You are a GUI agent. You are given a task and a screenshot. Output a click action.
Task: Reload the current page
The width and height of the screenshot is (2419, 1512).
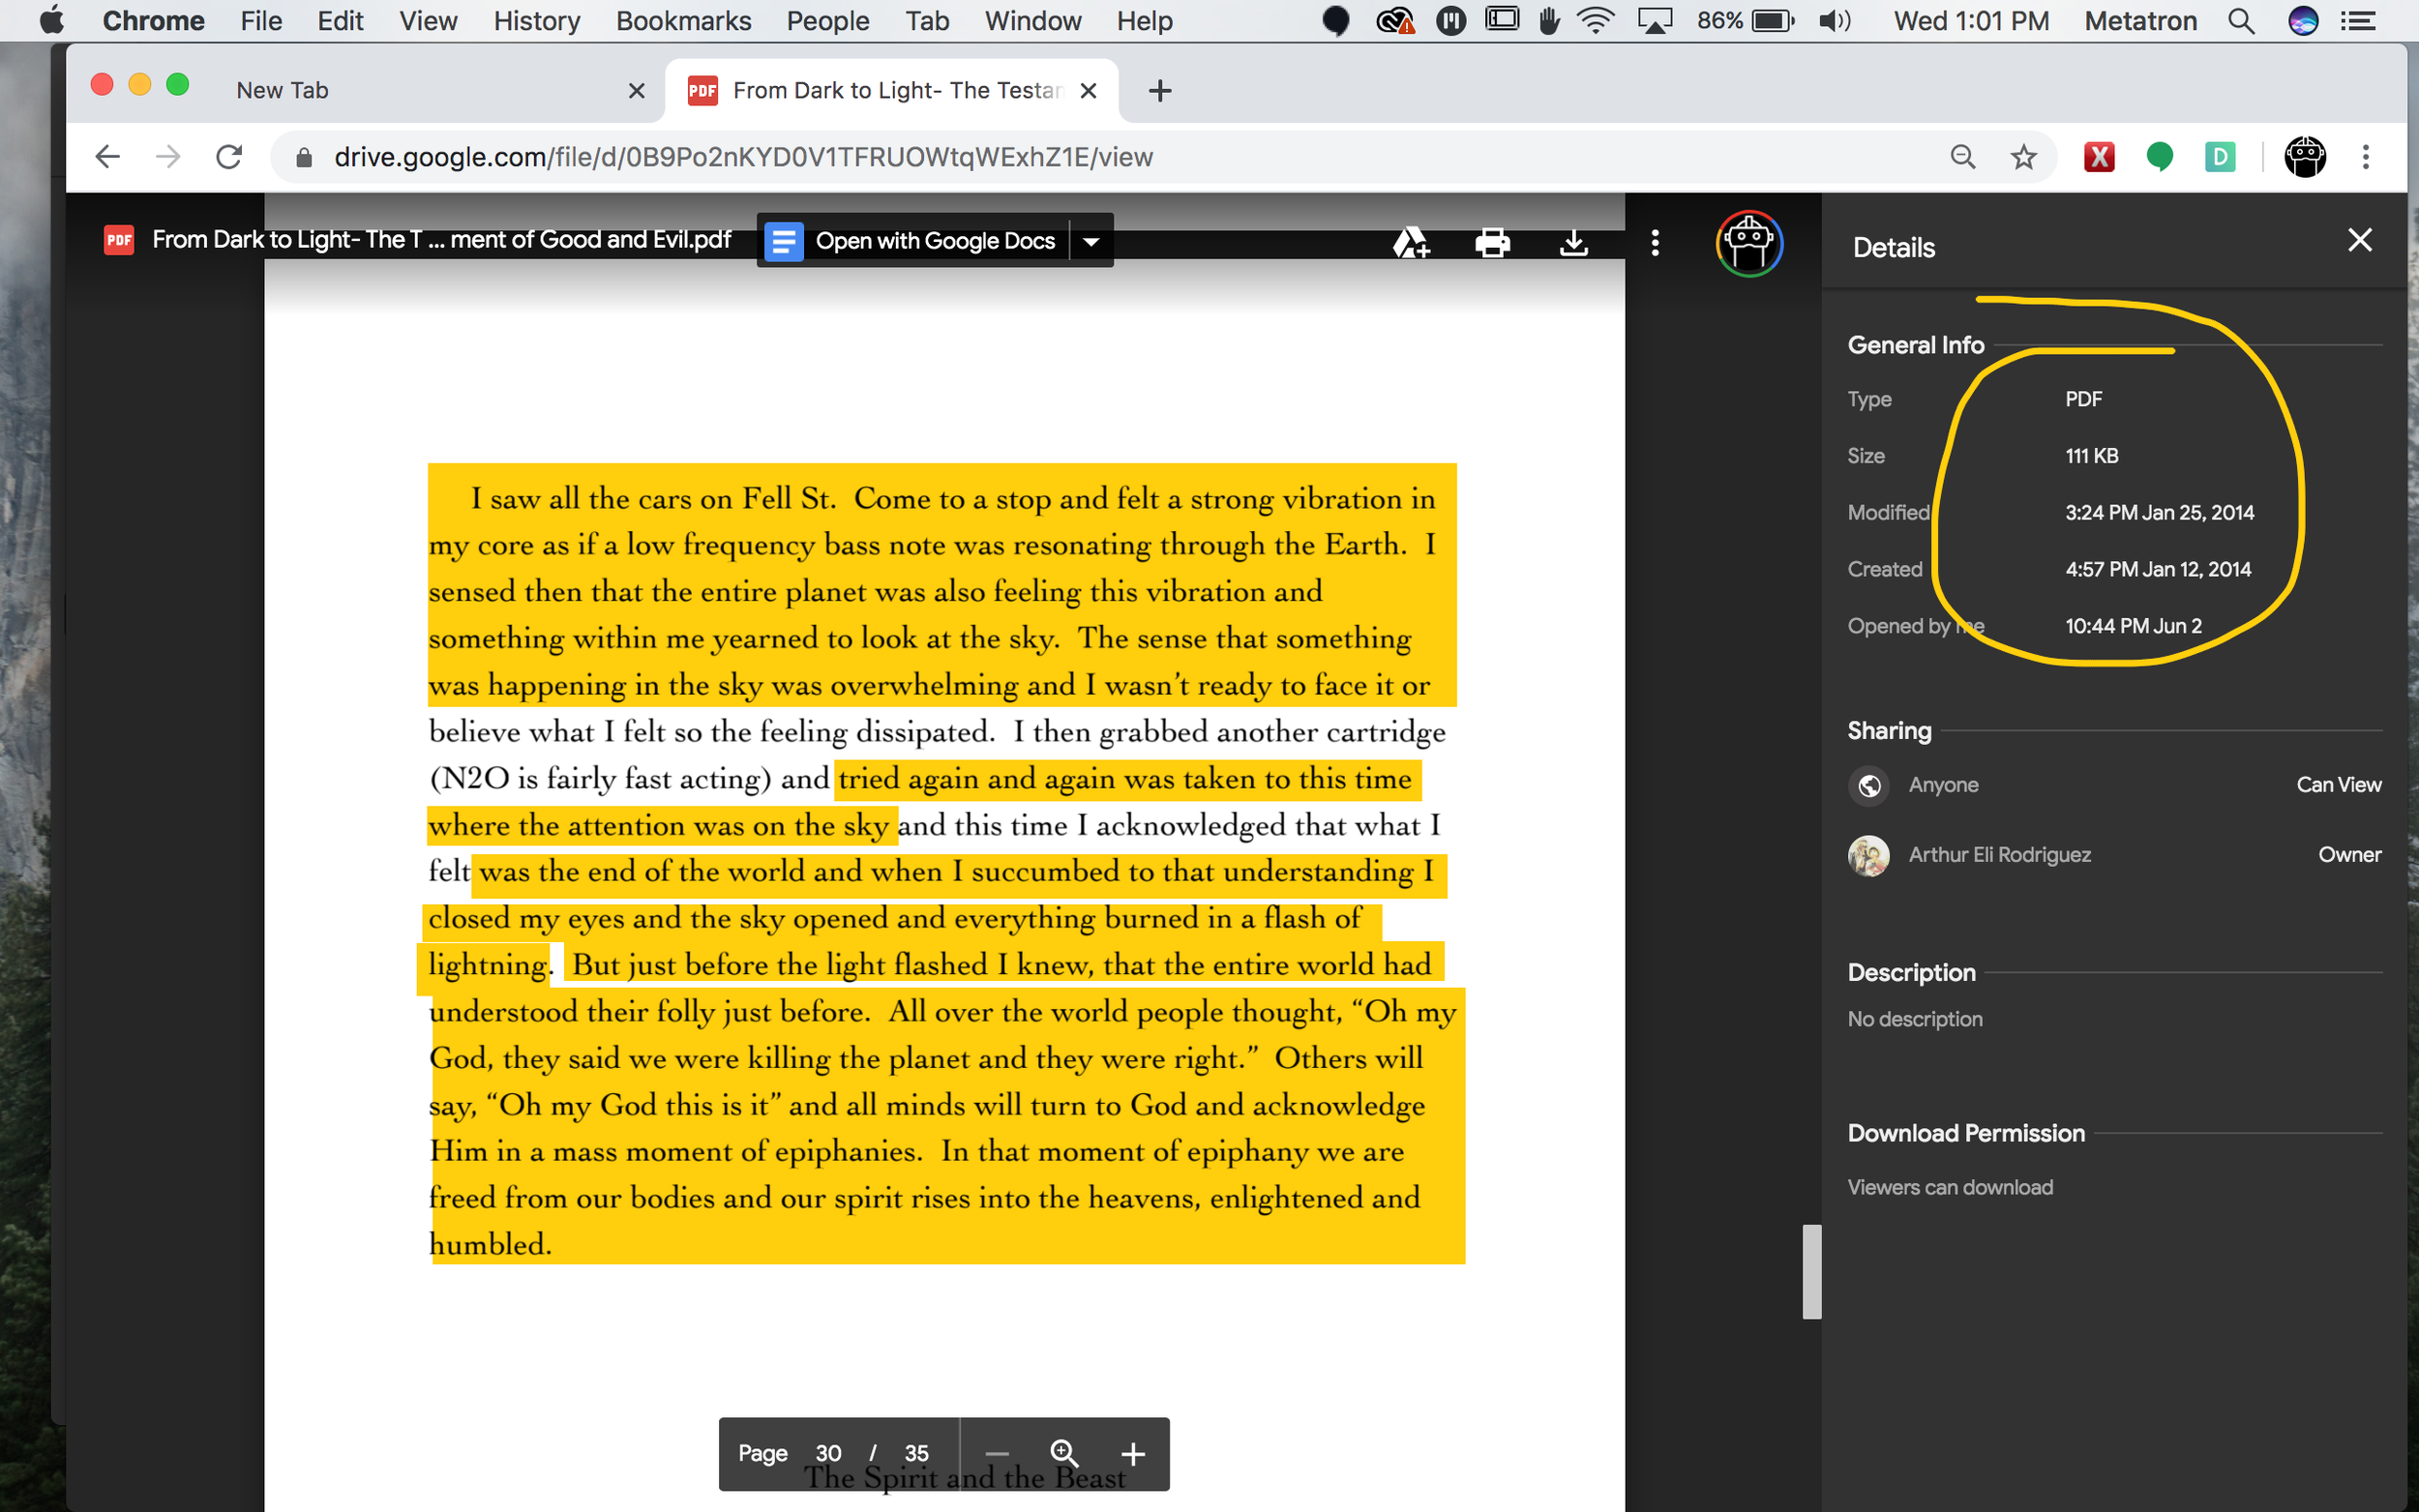click(x=229, y=157)
